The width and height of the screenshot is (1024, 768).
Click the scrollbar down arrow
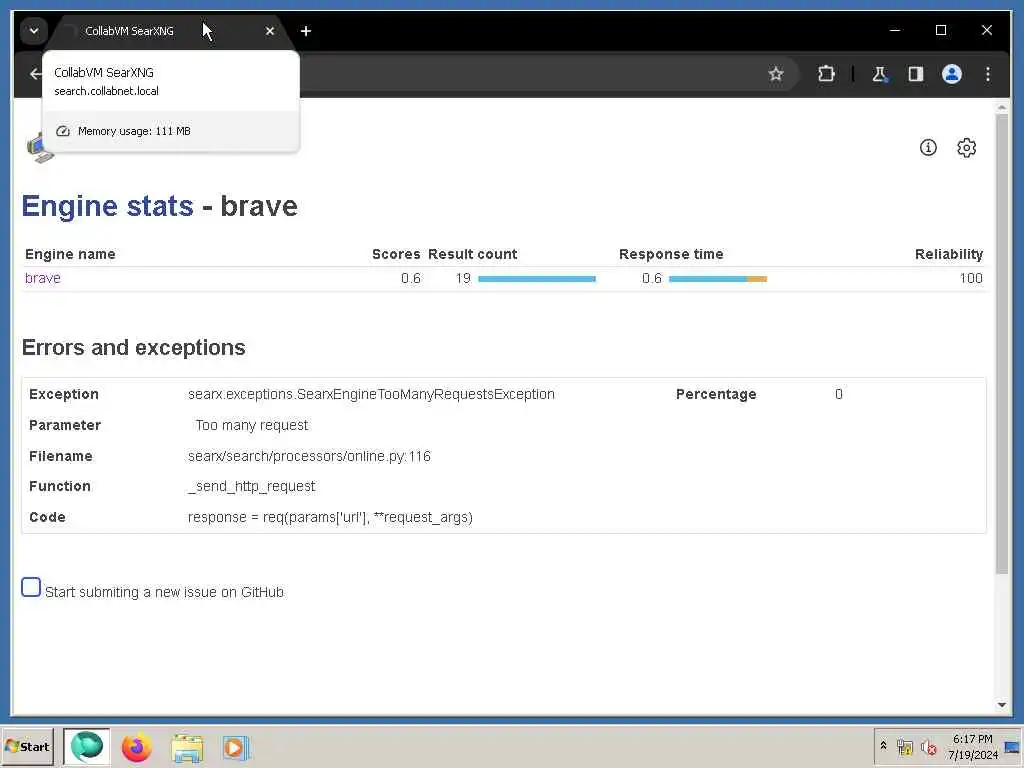click(1001, 705)
